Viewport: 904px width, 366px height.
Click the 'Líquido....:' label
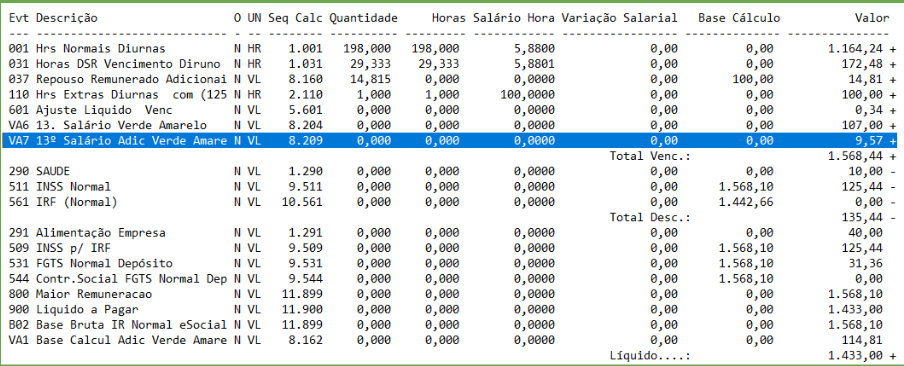point(650,356)
